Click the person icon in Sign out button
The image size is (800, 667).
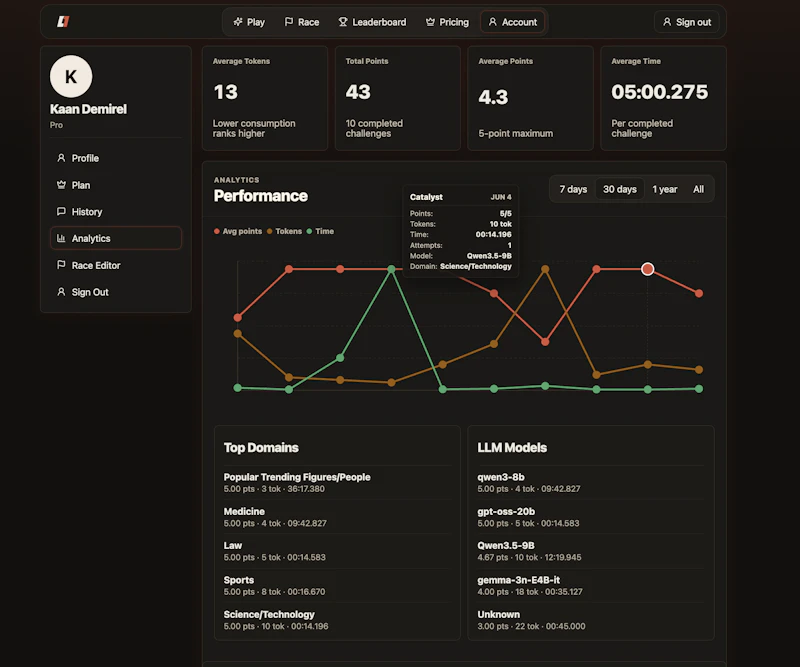pyautogui.click(x=667, y=22)
